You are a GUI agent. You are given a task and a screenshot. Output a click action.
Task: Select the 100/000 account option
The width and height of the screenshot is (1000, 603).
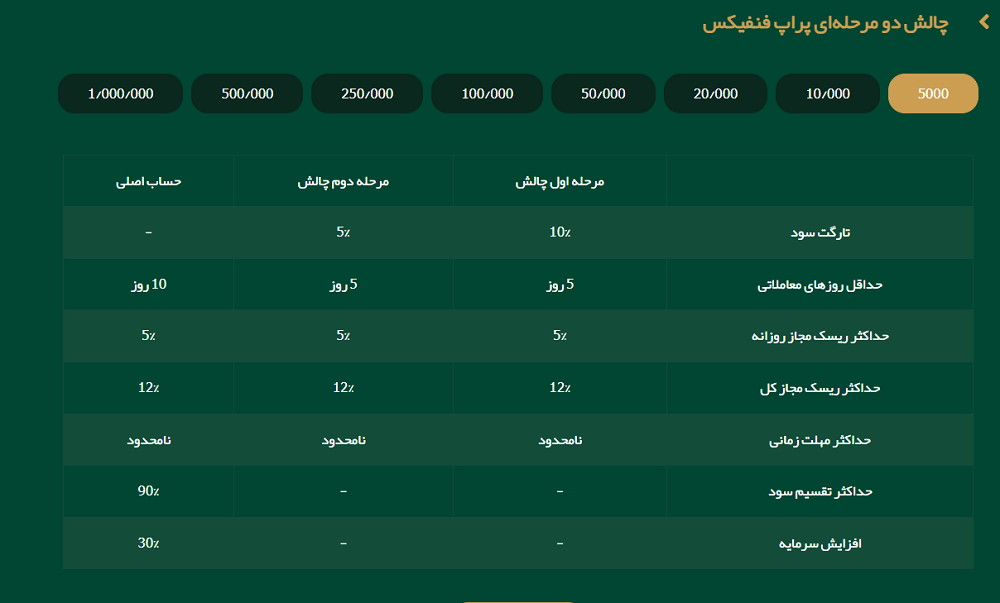pos(487,92)
